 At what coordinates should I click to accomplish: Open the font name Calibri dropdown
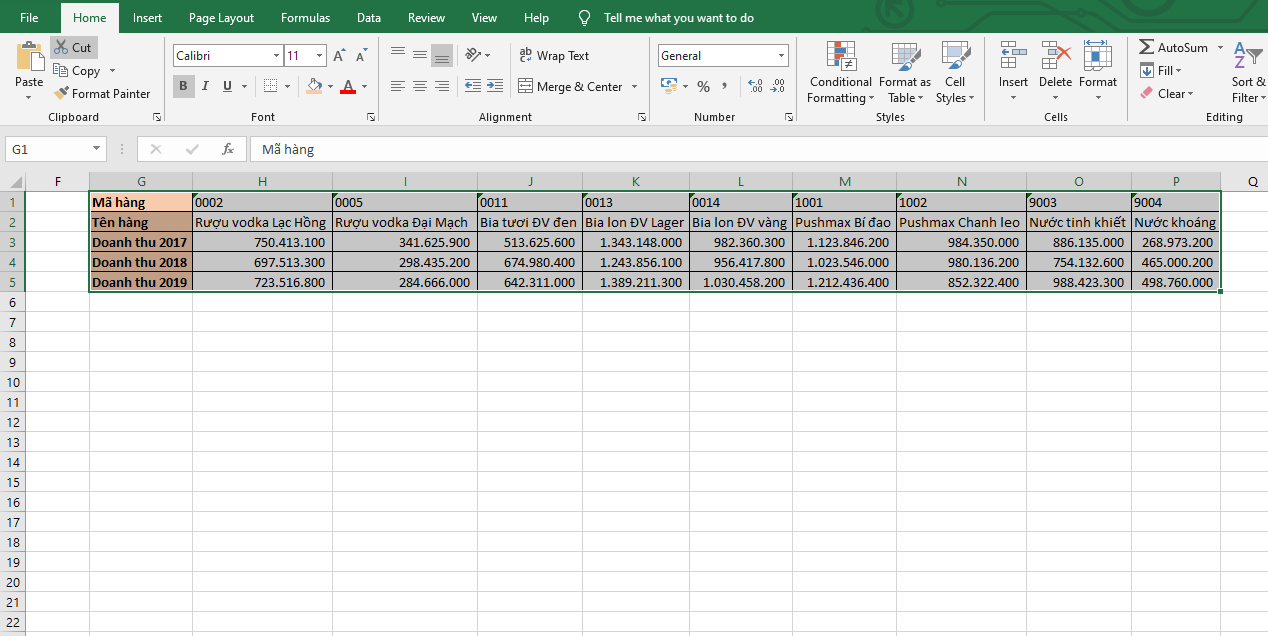pos(276,56)
